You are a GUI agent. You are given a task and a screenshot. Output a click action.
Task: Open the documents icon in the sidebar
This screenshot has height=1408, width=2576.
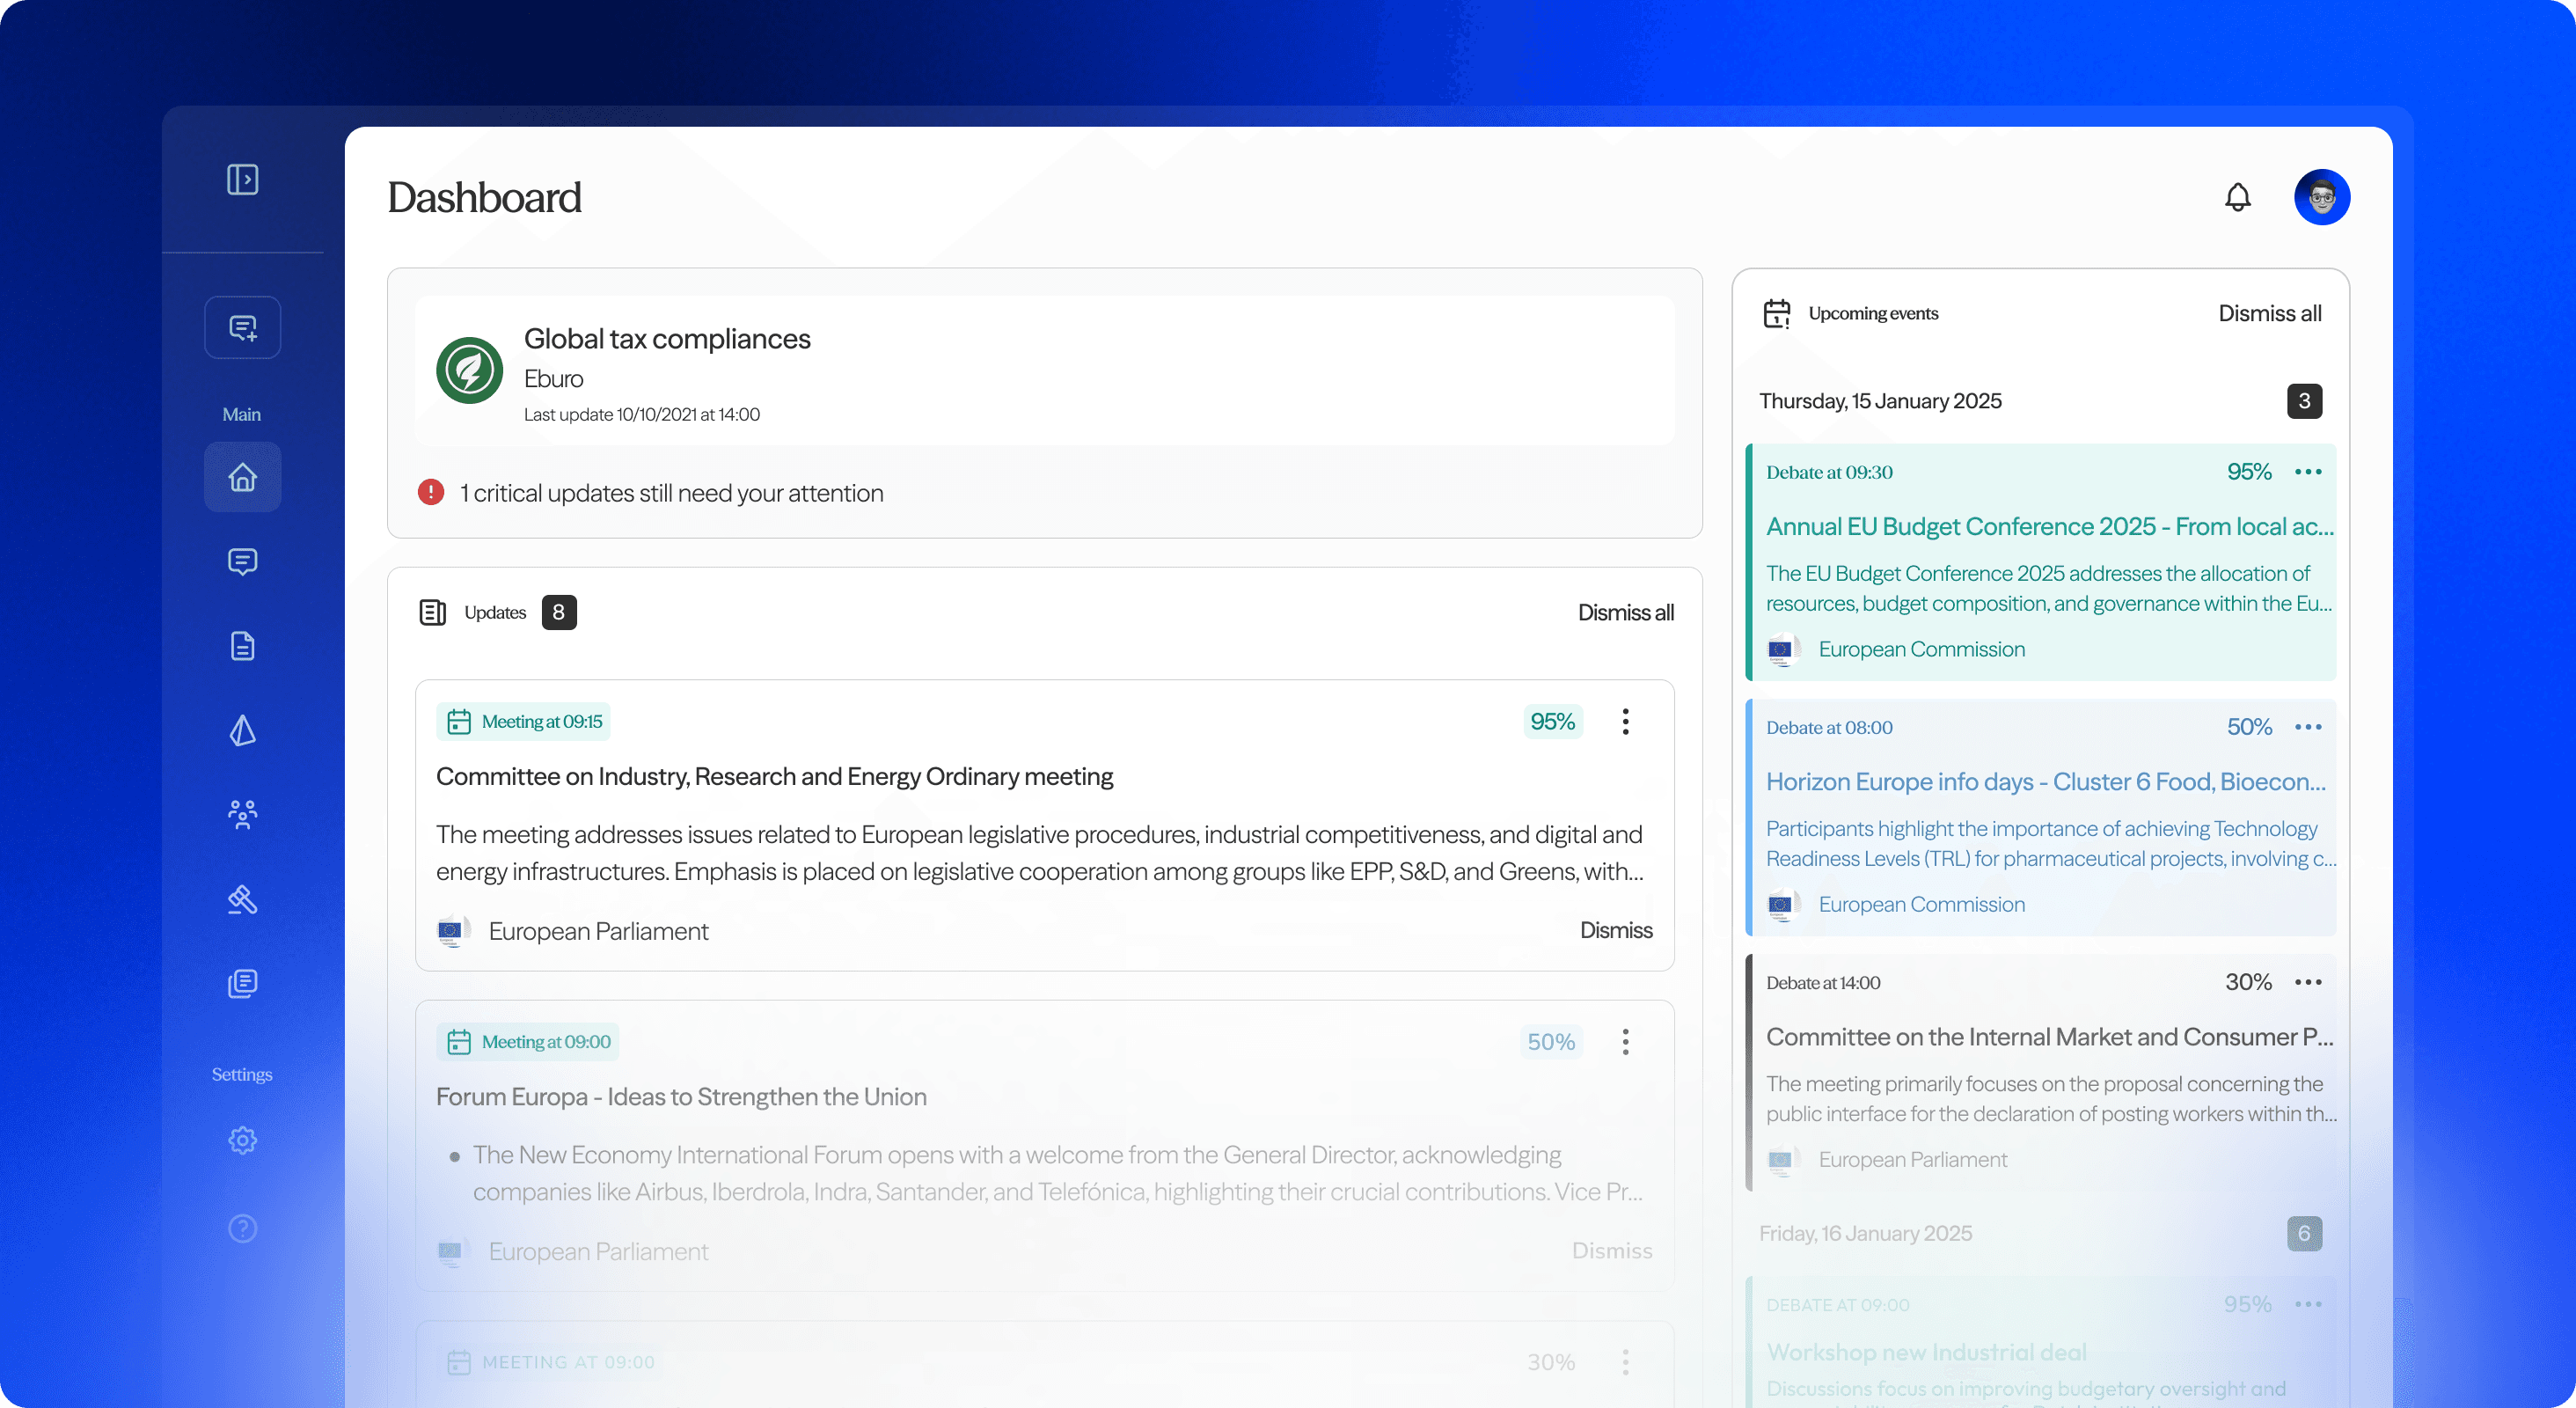pos(242,645)
